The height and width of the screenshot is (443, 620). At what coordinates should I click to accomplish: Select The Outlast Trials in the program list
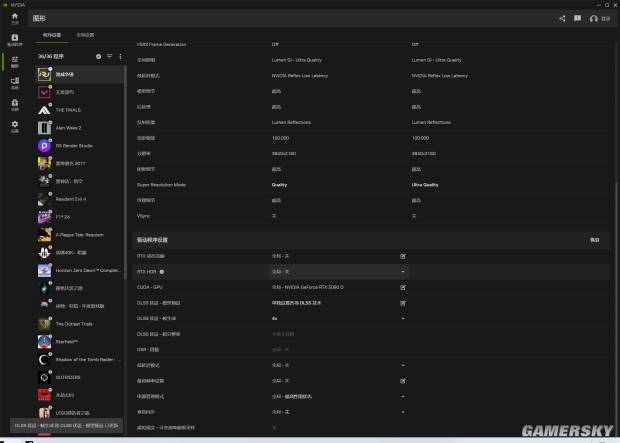pyautogui.click(x=80, y=324)
